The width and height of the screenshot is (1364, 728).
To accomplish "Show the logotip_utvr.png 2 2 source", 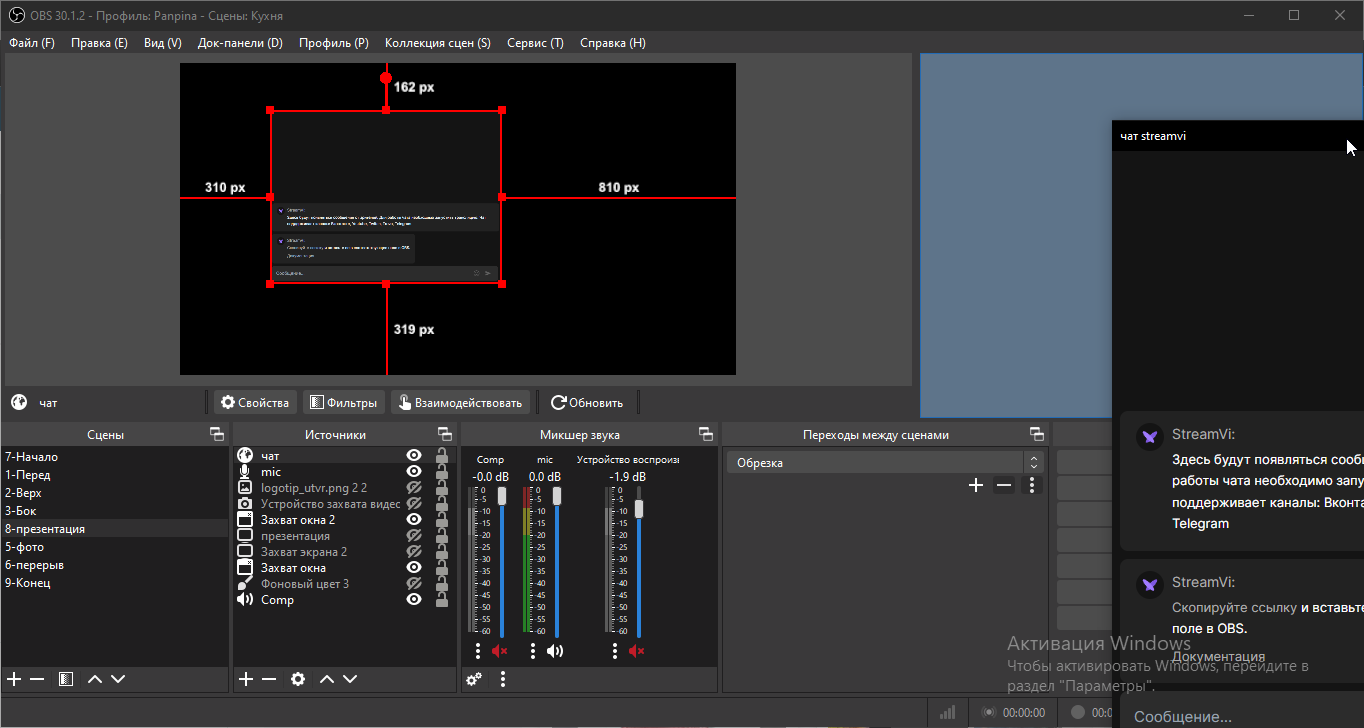I will [414, 488].
